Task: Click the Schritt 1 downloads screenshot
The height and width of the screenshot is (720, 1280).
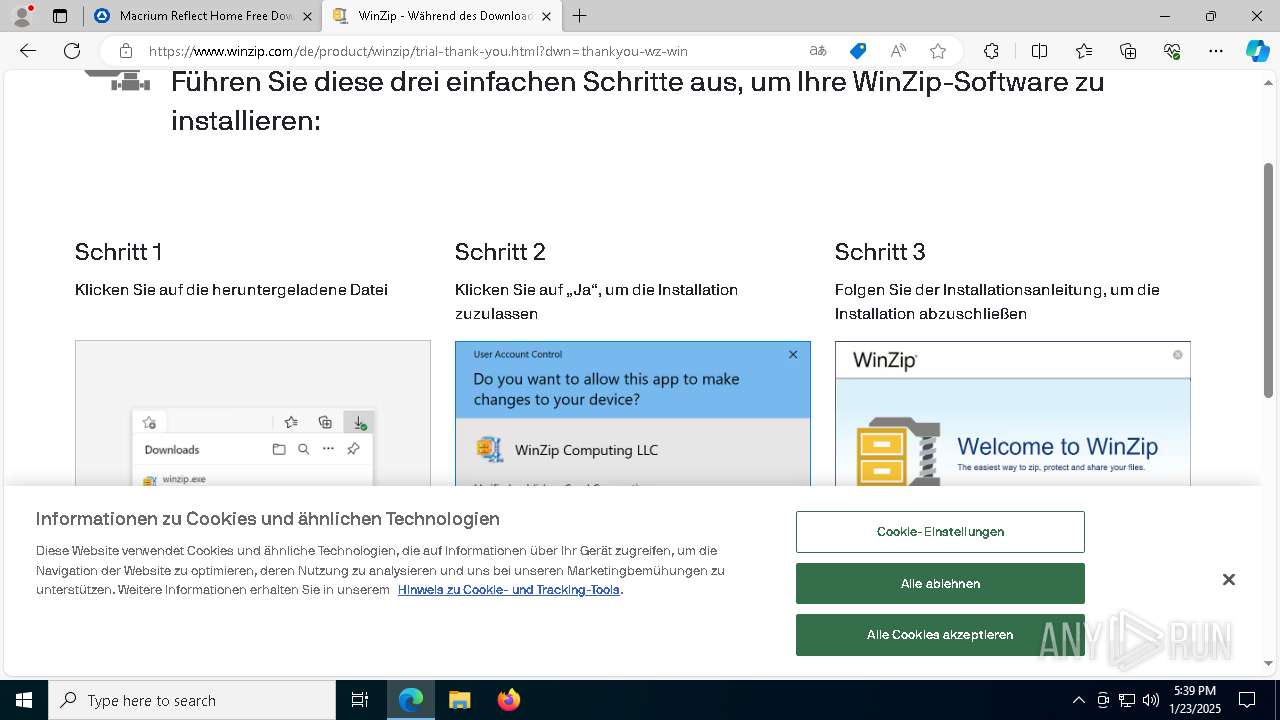Action: (253, 413)
